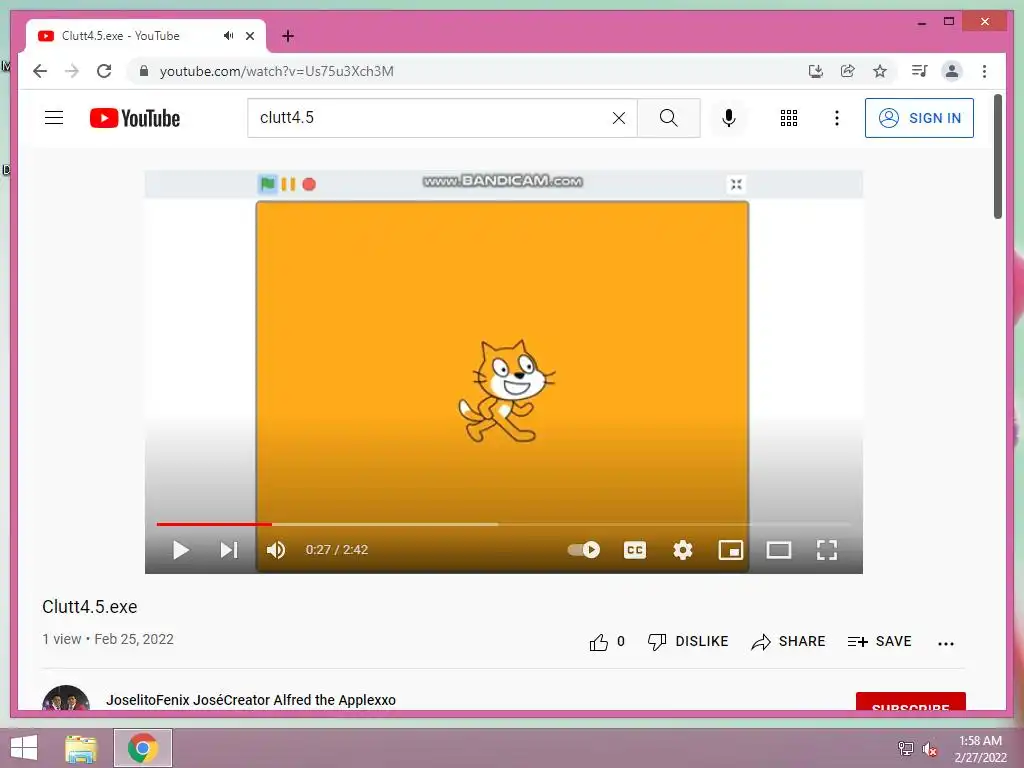Viewport: 1024px width, 768px height.
Task: Toggle closed captions CC
Action: 635,550
